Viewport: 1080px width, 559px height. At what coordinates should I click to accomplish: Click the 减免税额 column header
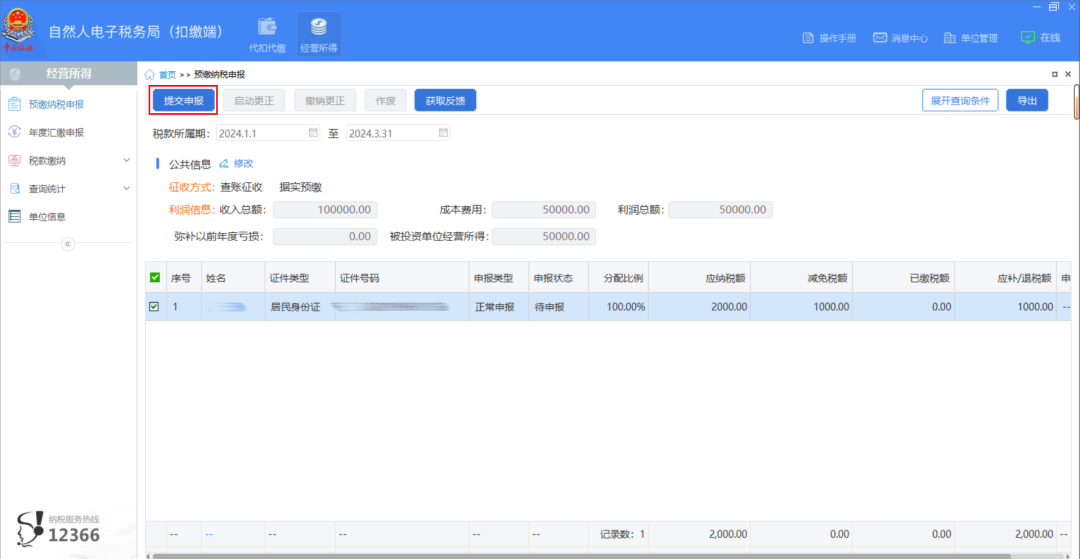click(x=802, y=277)
